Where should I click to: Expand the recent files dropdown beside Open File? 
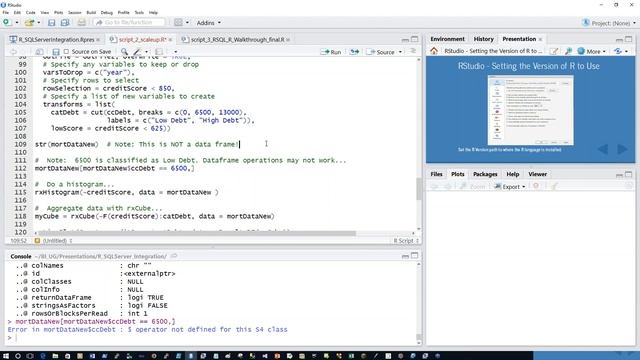pyautogui.click(x=39, y=23)
